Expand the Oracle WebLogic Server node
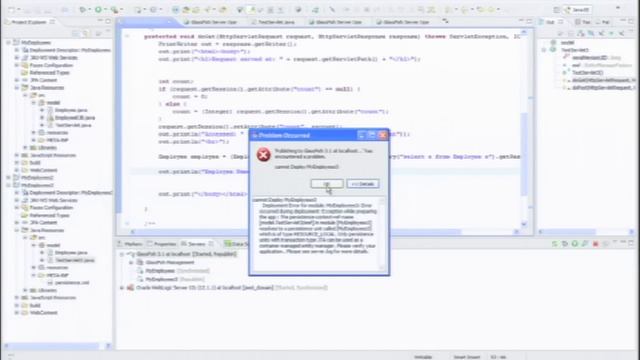 click(x=122, y=288)
